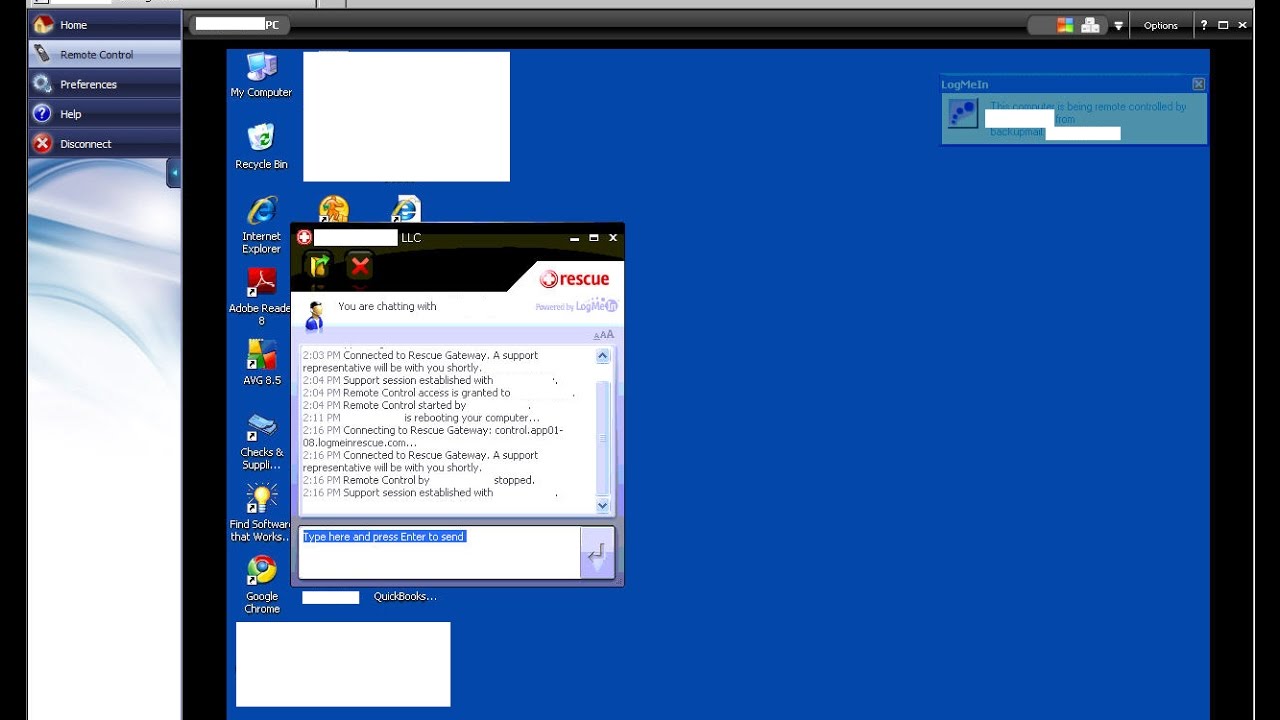Close the LogMeIn notification popup
Image resolution: width=1280 pixels, height=720 pixels.
tap(1198, 84)
